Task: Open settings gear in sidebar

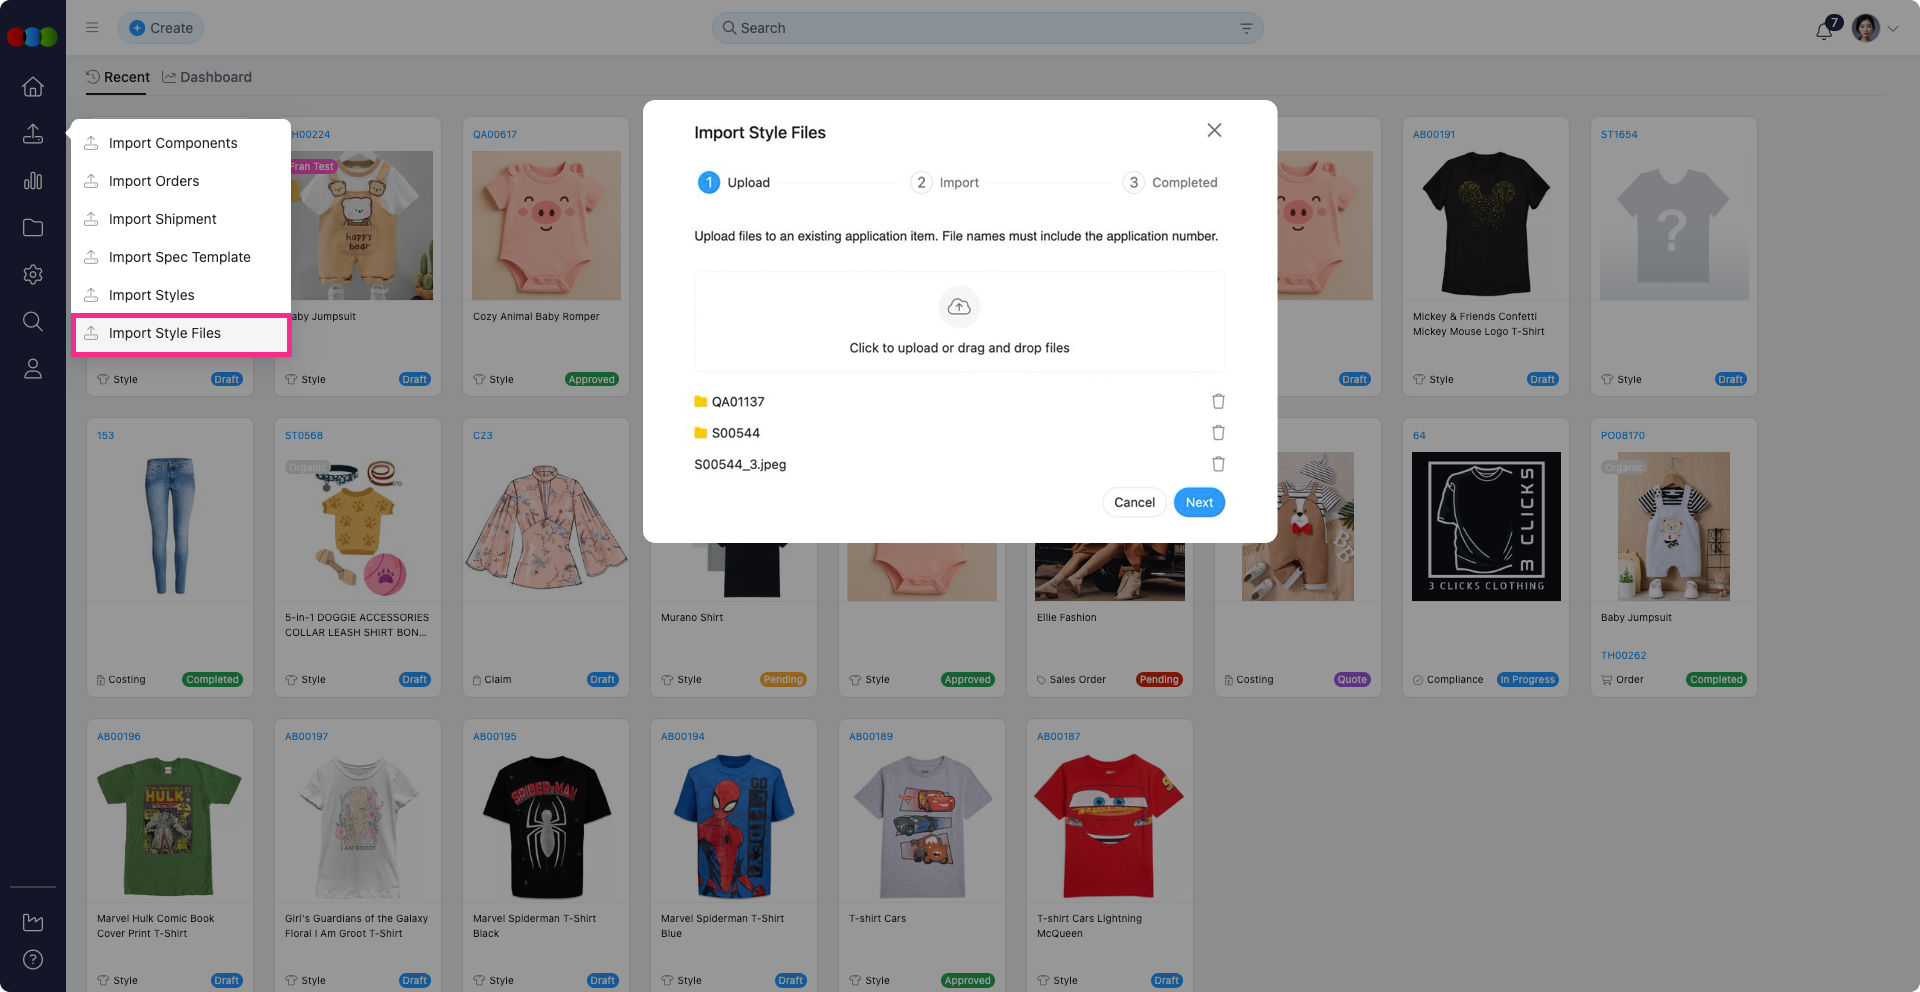Action: 33,274
